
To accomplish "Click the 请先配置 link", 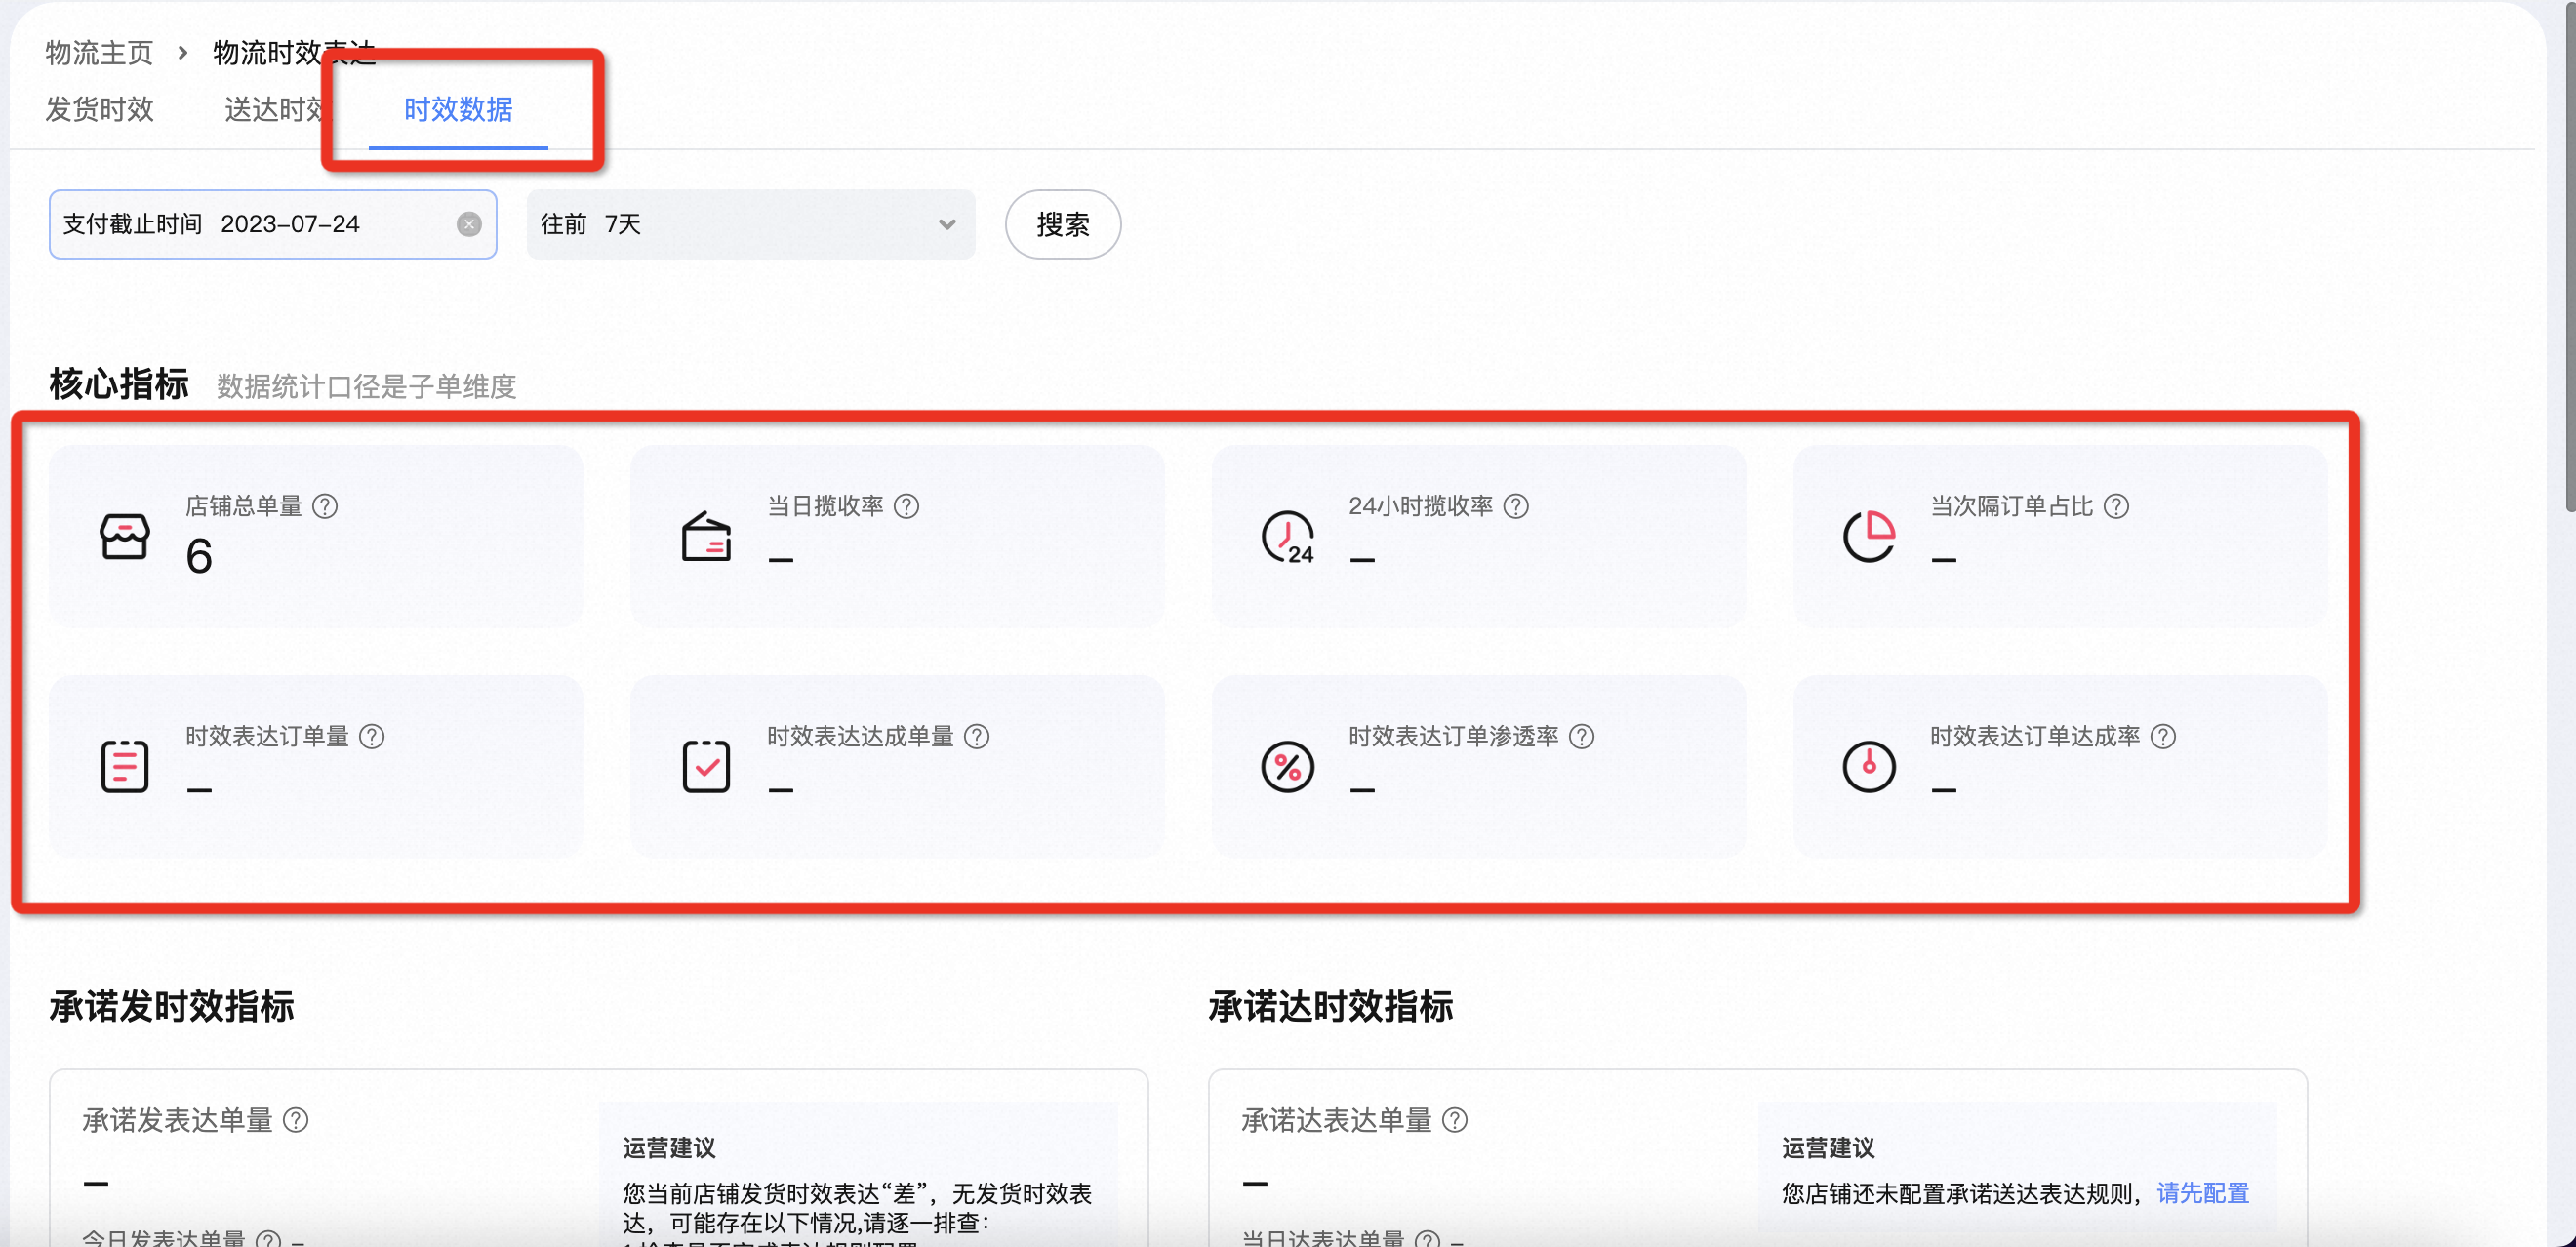I will 2203,1193.
